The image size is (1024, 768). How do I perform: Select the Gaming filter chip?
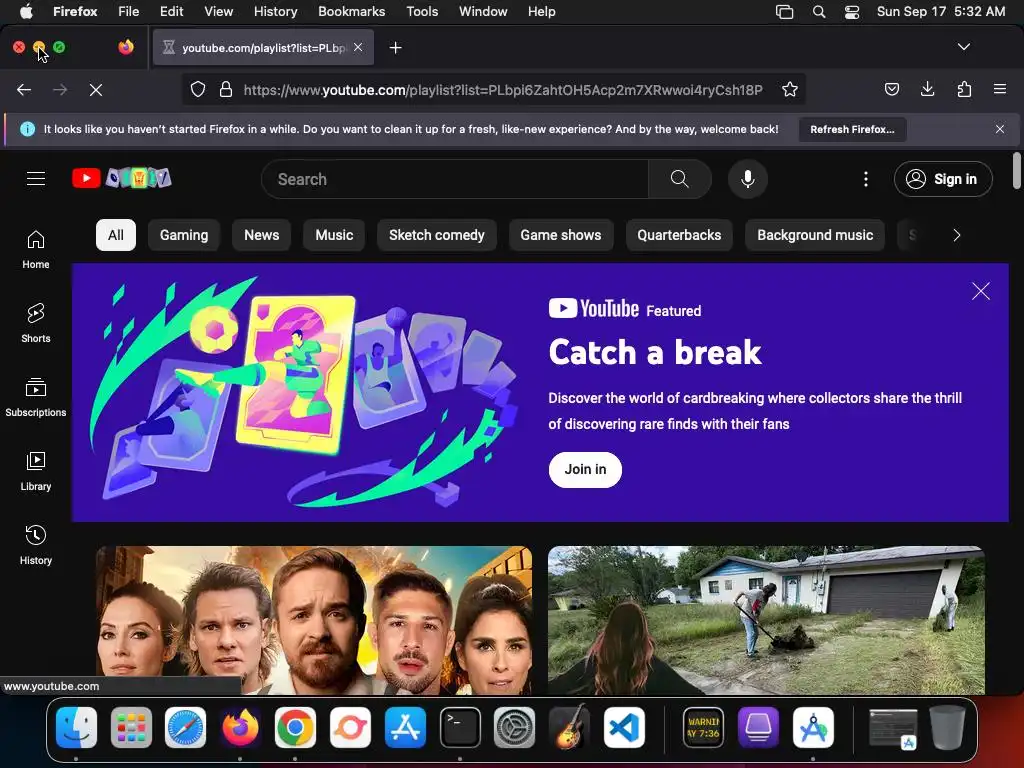184,235
